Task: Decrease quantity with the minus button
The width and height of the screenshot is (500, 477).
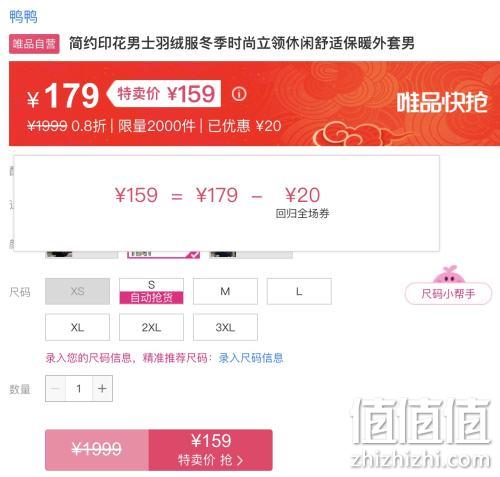Action: point(56,388)
